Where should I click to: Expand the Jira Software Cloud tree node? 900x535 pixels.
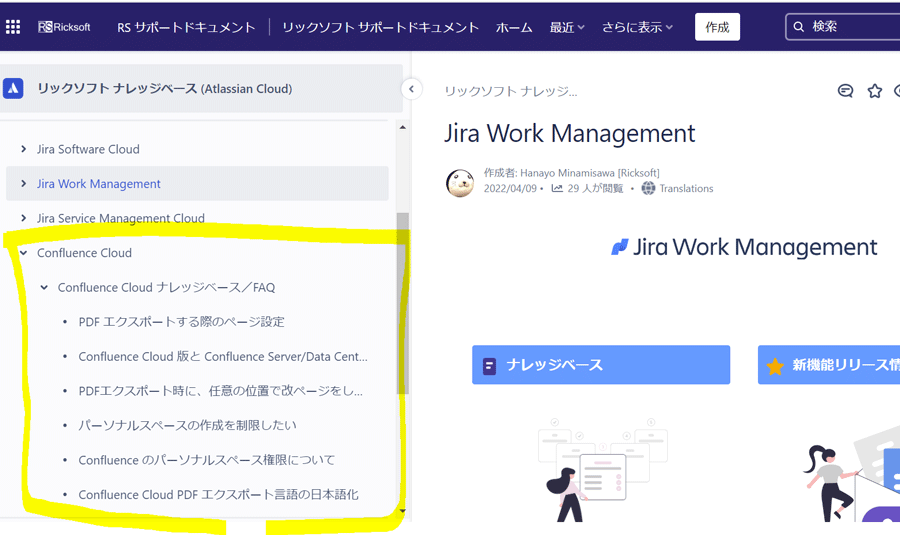pos(24,149)
